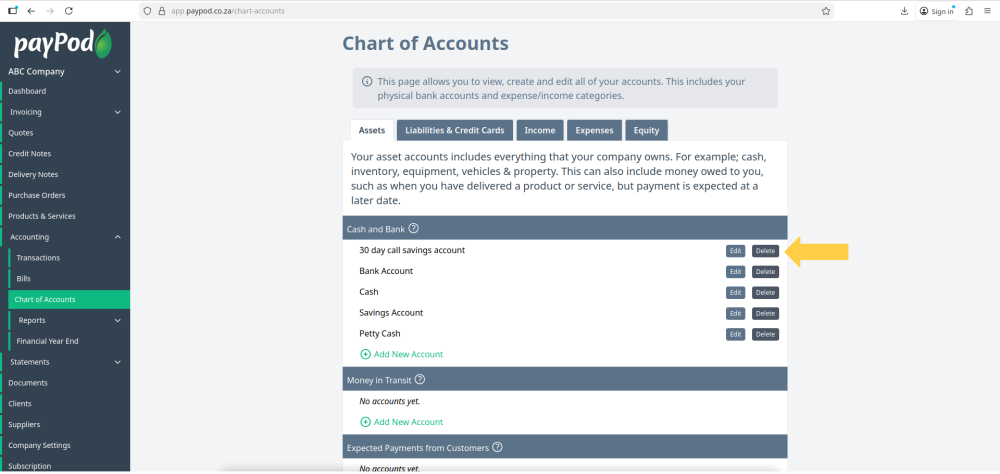This screenshot has width=1000, height=474.
Task: Edit the Bank Account row
Action: 735,272
